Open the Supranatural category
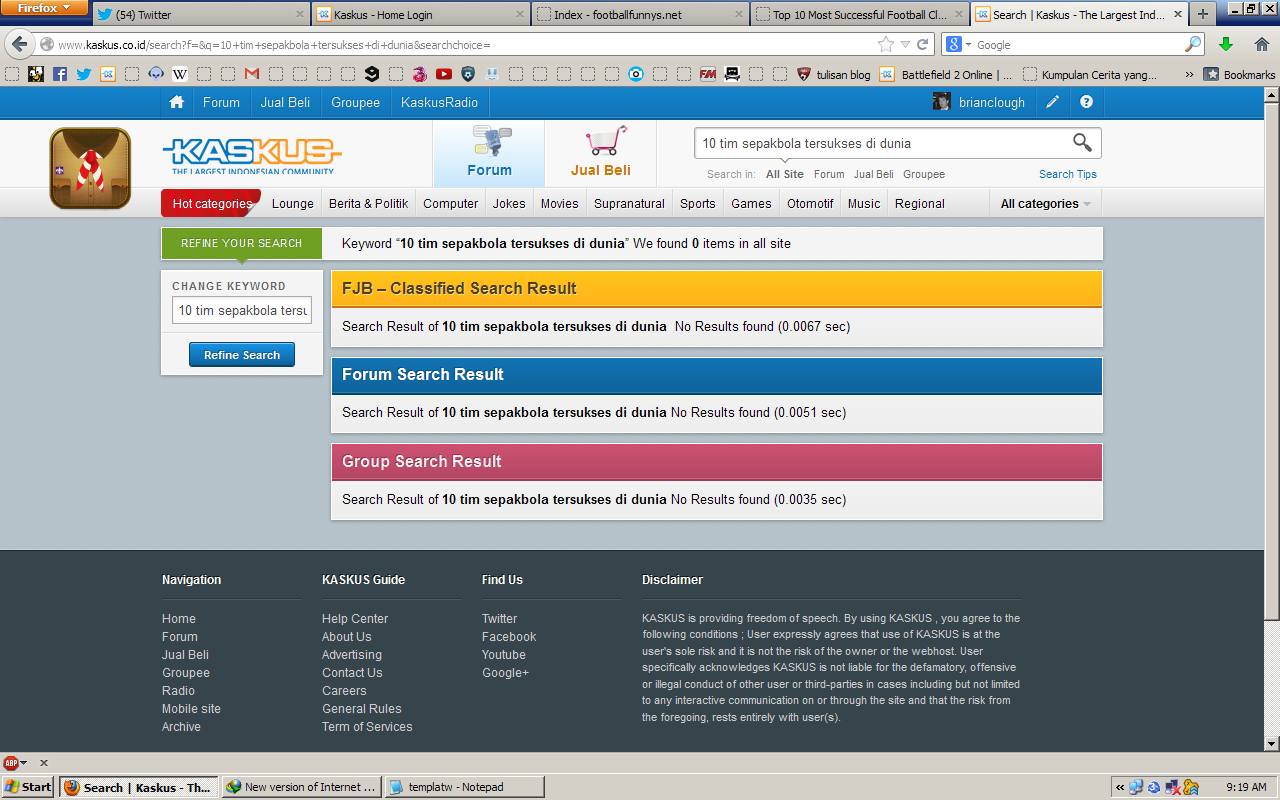Viewport: 1280px width, 800px height. point(629,203)
